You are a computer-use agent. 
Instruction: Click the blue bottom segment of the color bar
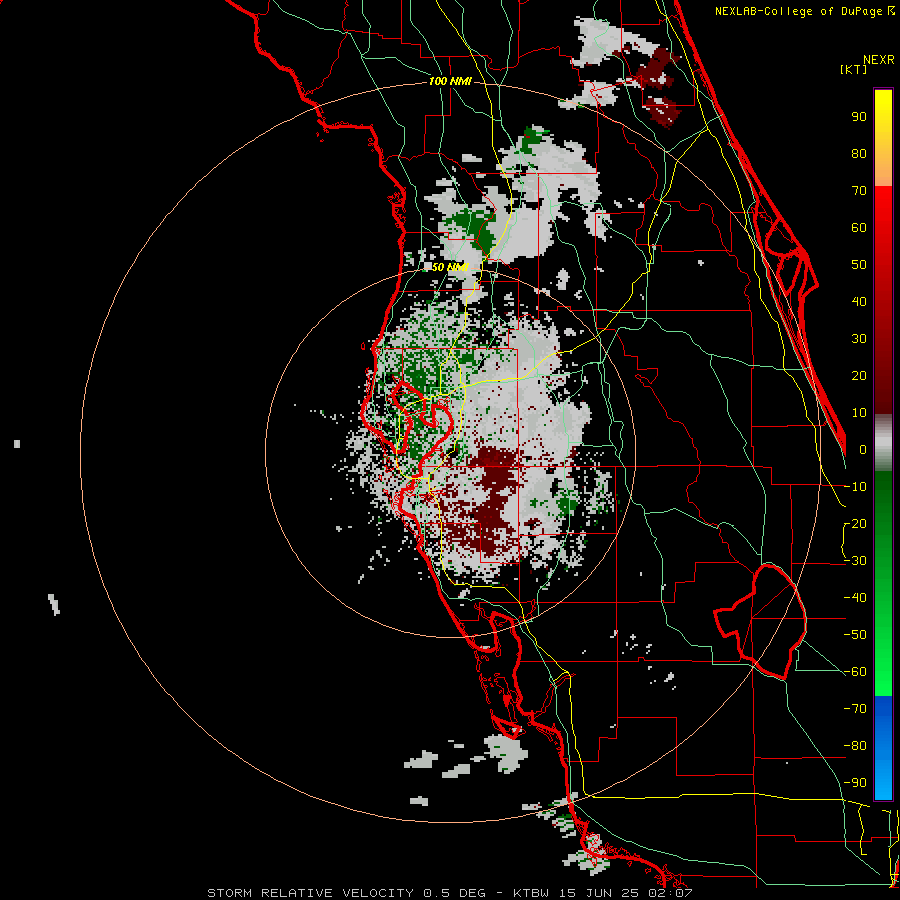click(x=883, y=748)
